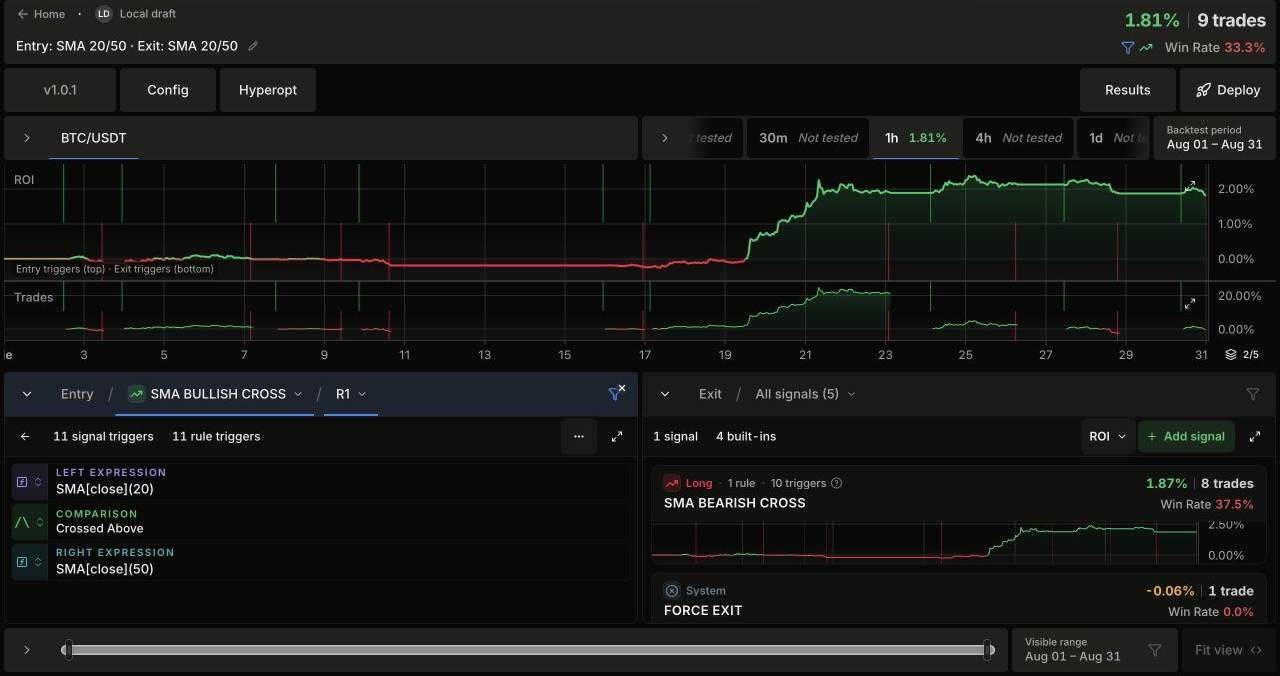Click the blue filter icon near Win Rate
This screenshot has width=1280, height=676.
[x=1128, y=47]
